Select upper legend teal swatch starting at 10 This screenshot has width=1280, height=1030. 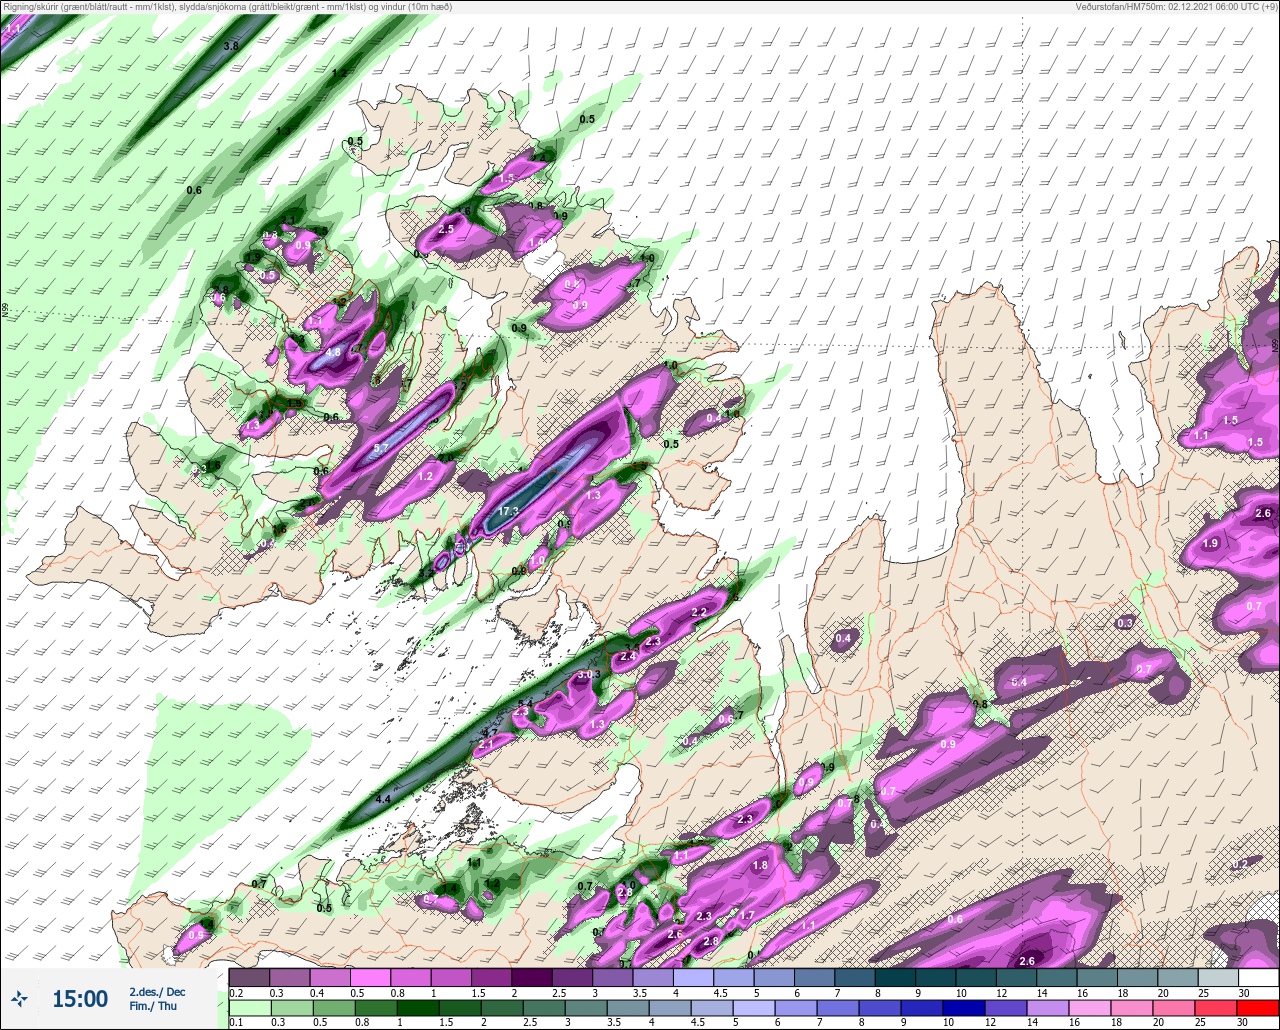(976, 977)
